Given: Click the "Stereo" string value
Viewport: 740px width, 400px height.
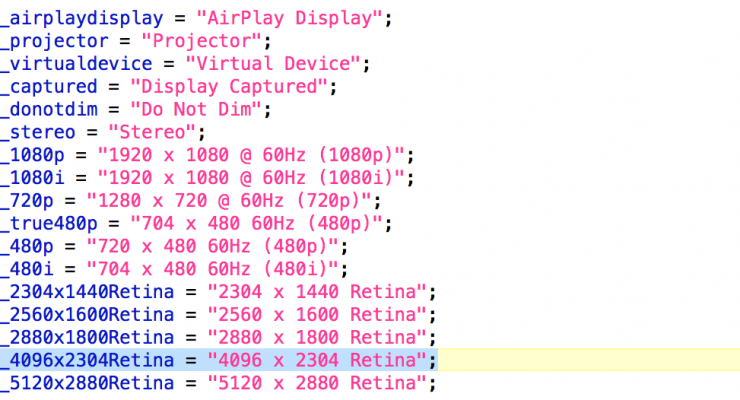Looking at the screenshot, I should pyautogui.click(x=155, y=132).
